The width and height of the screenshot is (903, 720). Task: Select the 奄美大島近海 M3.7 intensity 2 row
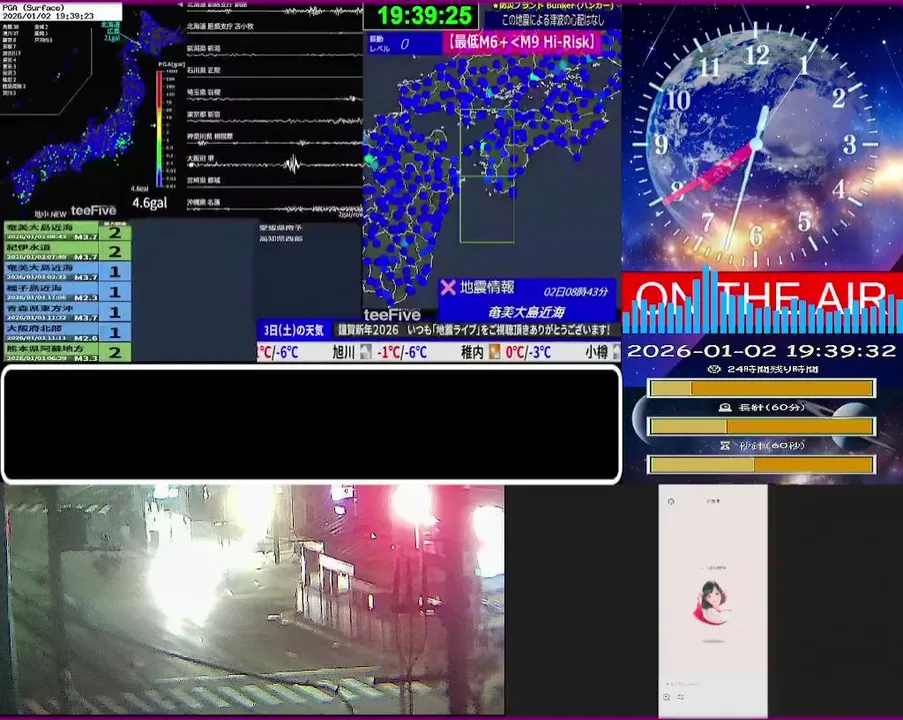click(x=67, y=232)
